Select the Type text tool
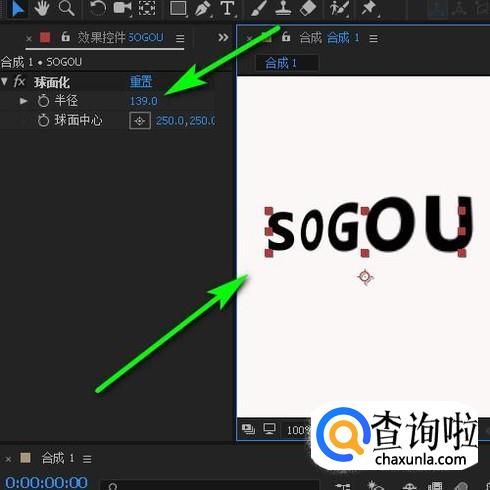This screenshot has height=490, width=490. 228,9
